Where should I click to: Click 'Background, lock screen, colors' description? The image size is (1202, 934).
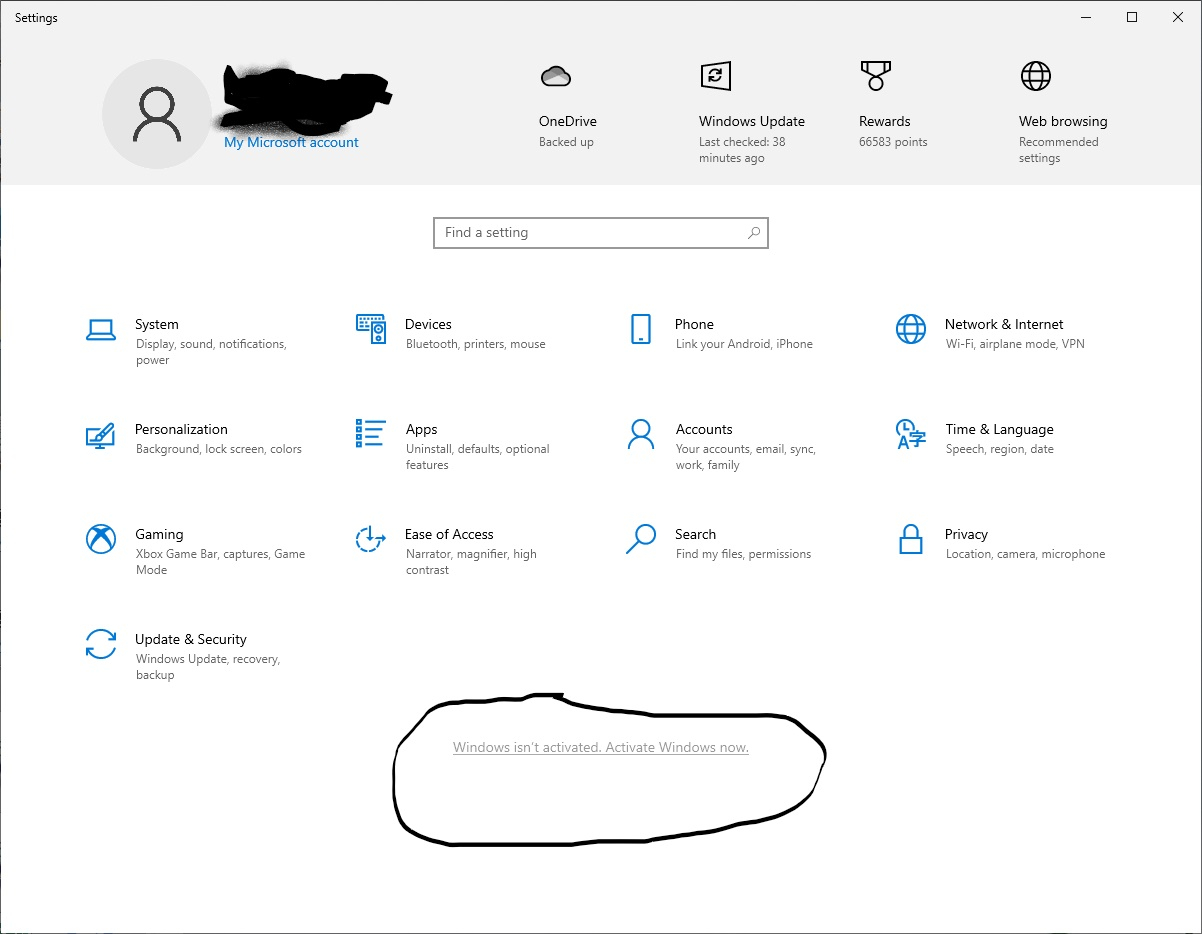pyautogui.click(x=219, y=449)
